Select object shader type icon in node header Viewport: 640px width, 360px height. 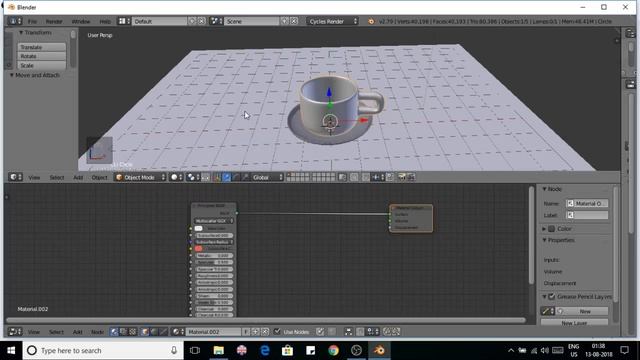tap(144, 332)
